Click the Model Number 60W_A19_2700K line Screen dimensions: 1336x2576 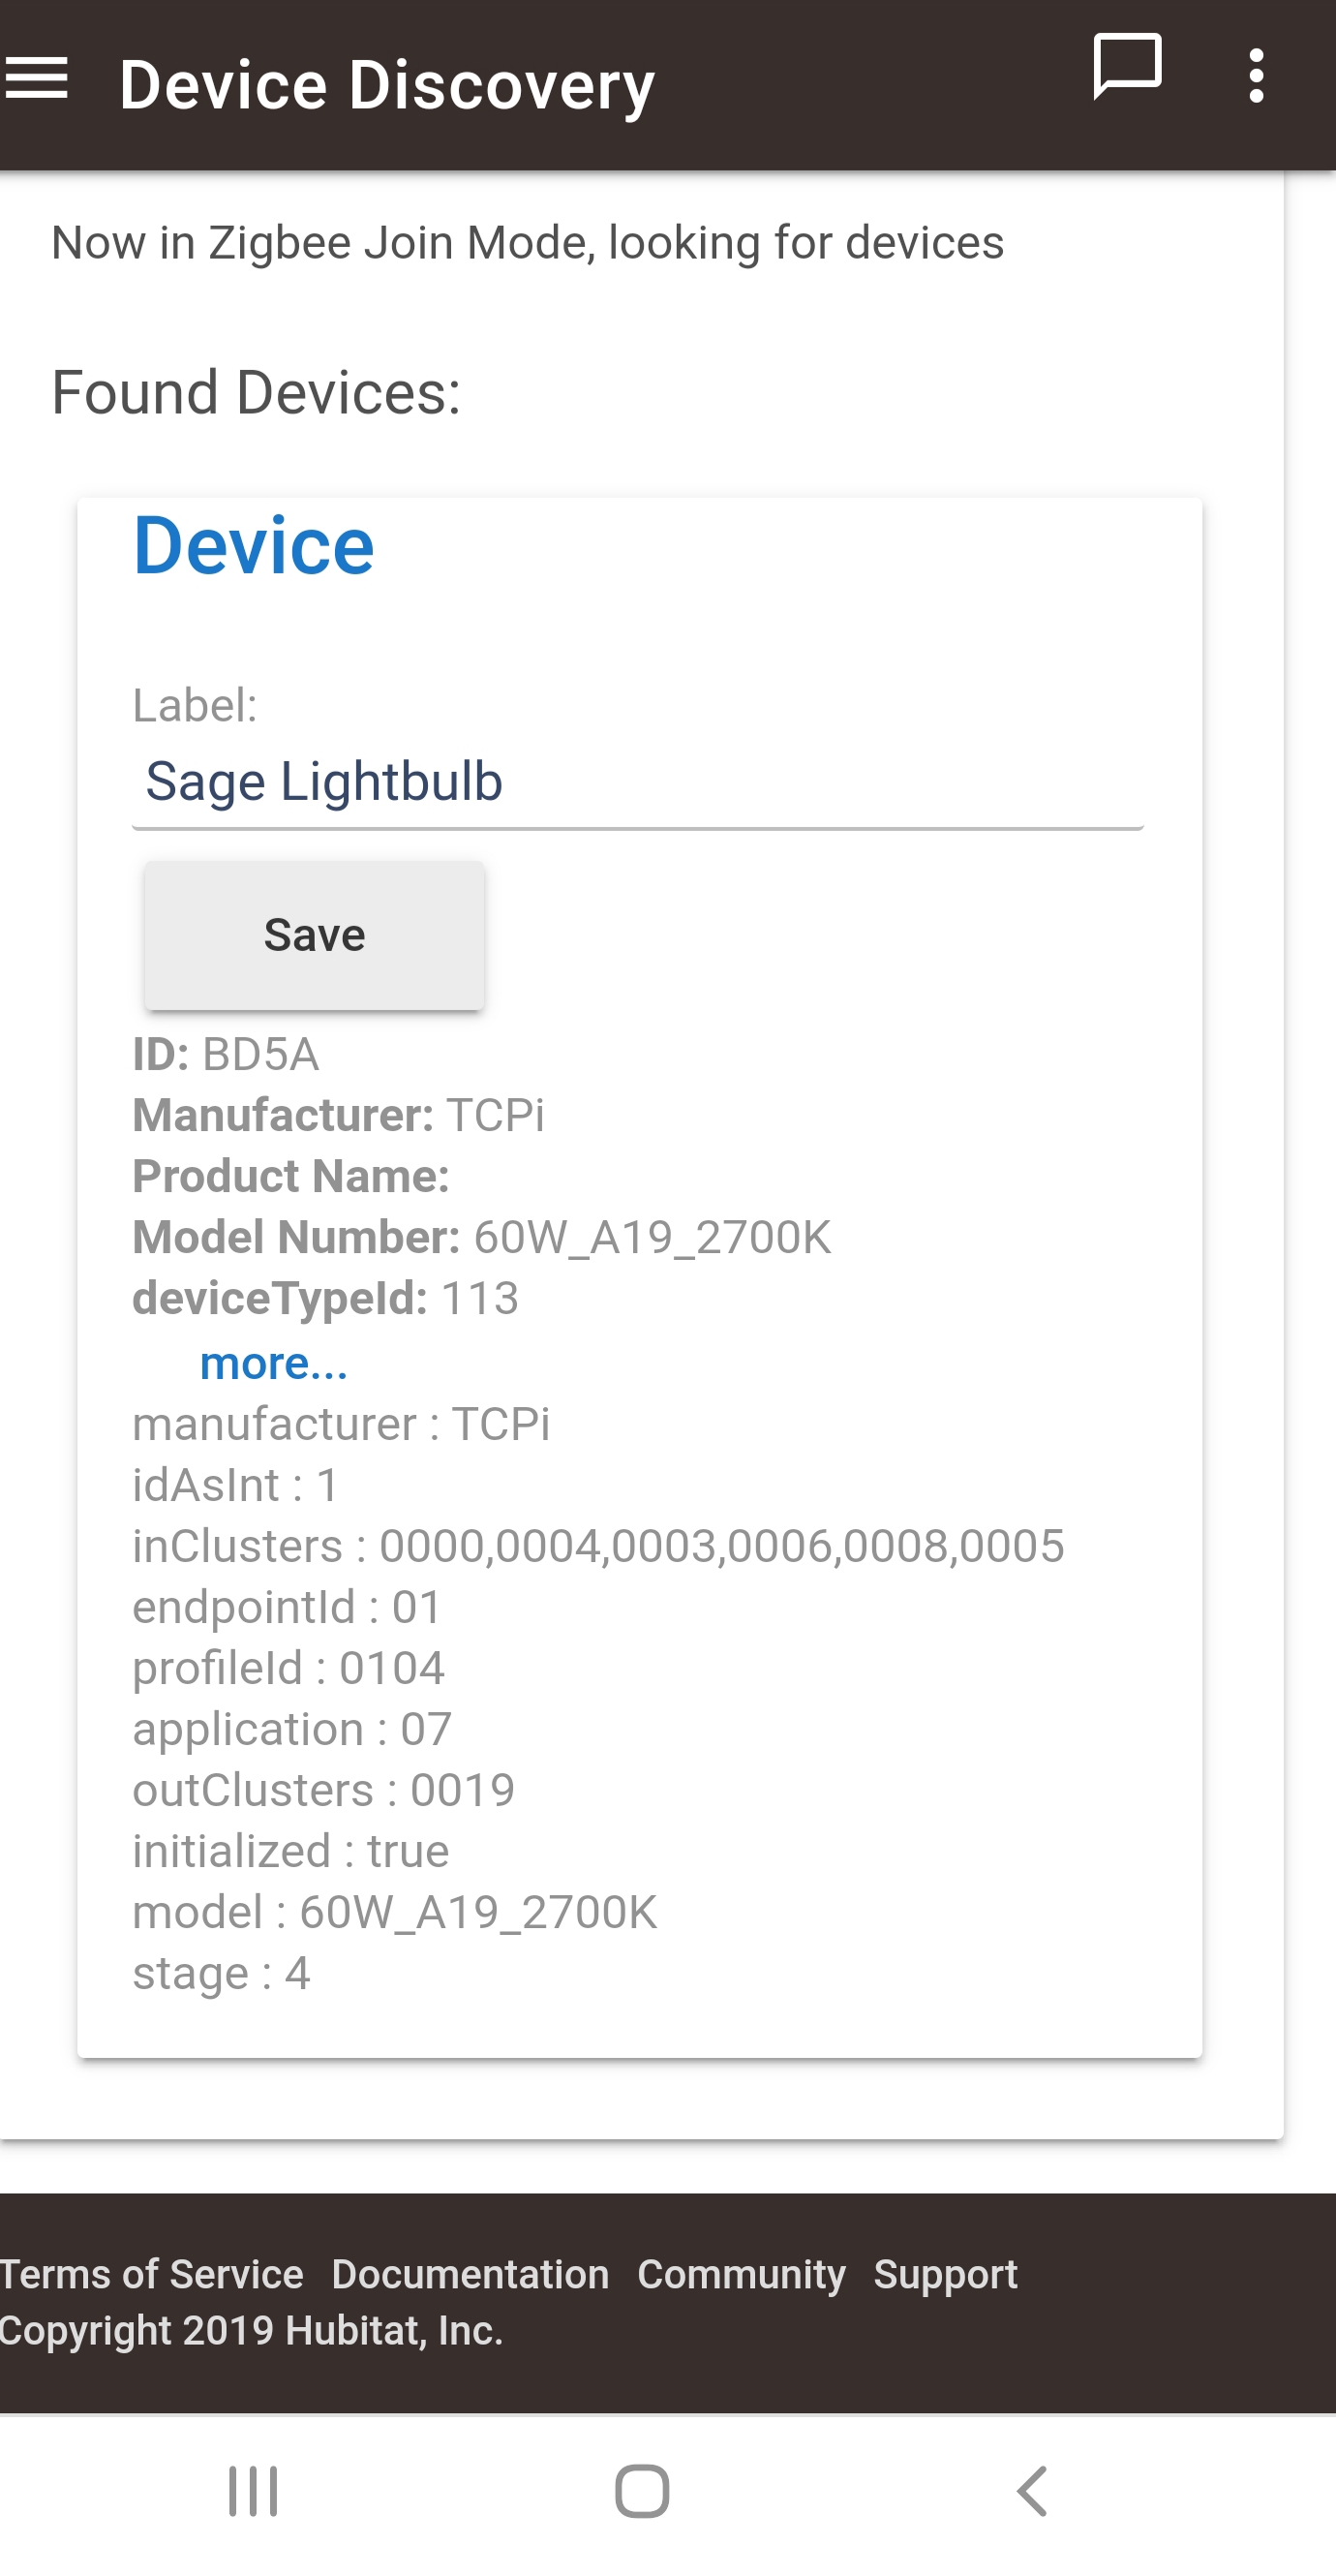(481, 1237)
